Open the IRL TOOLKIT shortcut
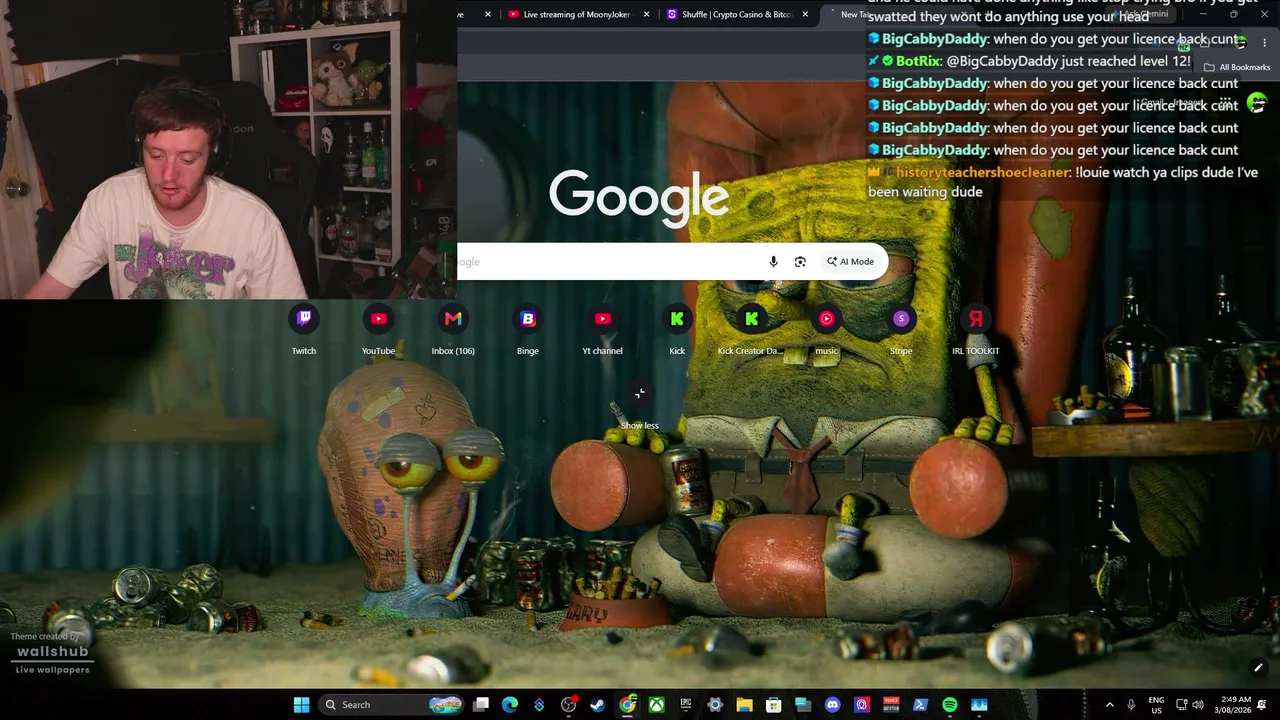The width and height of the screenshot is (1280, 720). 976,330
